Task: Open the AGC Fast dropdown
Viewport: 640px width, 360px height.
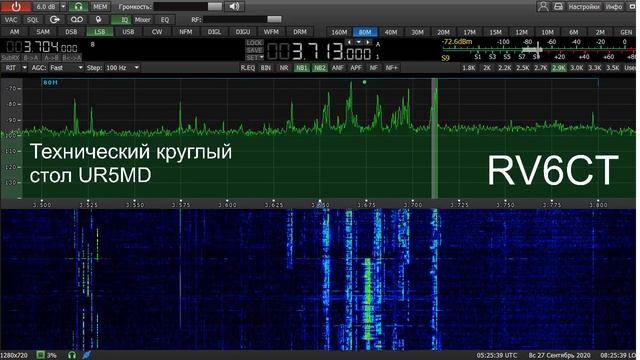Action: click(66, 68)
